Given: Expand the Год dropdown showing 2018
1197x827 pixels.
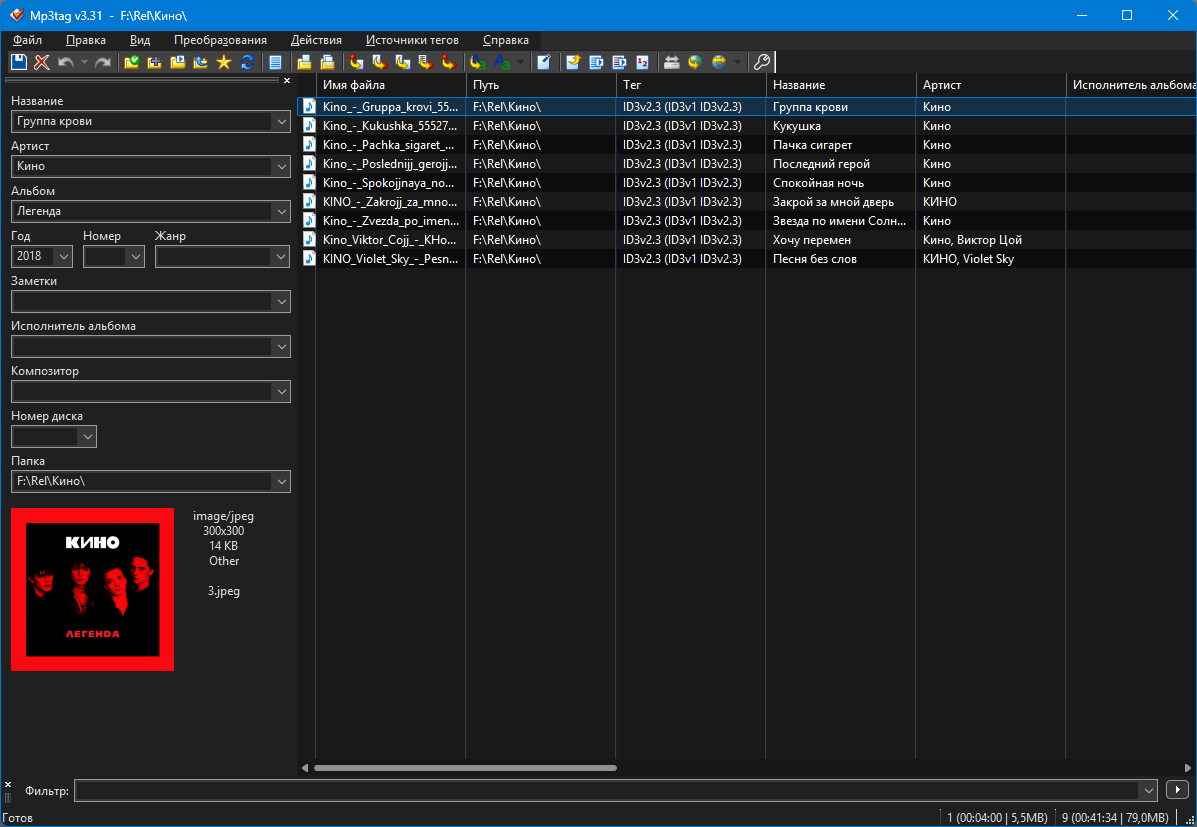Looking at the screenshot, I should click(x=63, y=257).
